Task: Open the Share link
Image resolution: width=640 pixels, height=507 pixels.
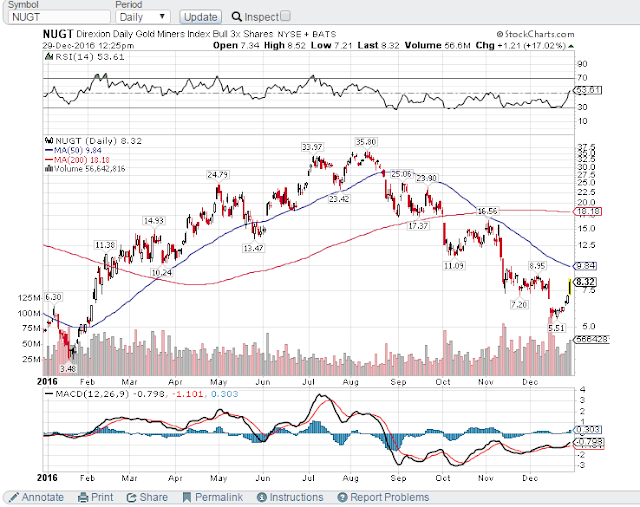Action: [153, 497]
